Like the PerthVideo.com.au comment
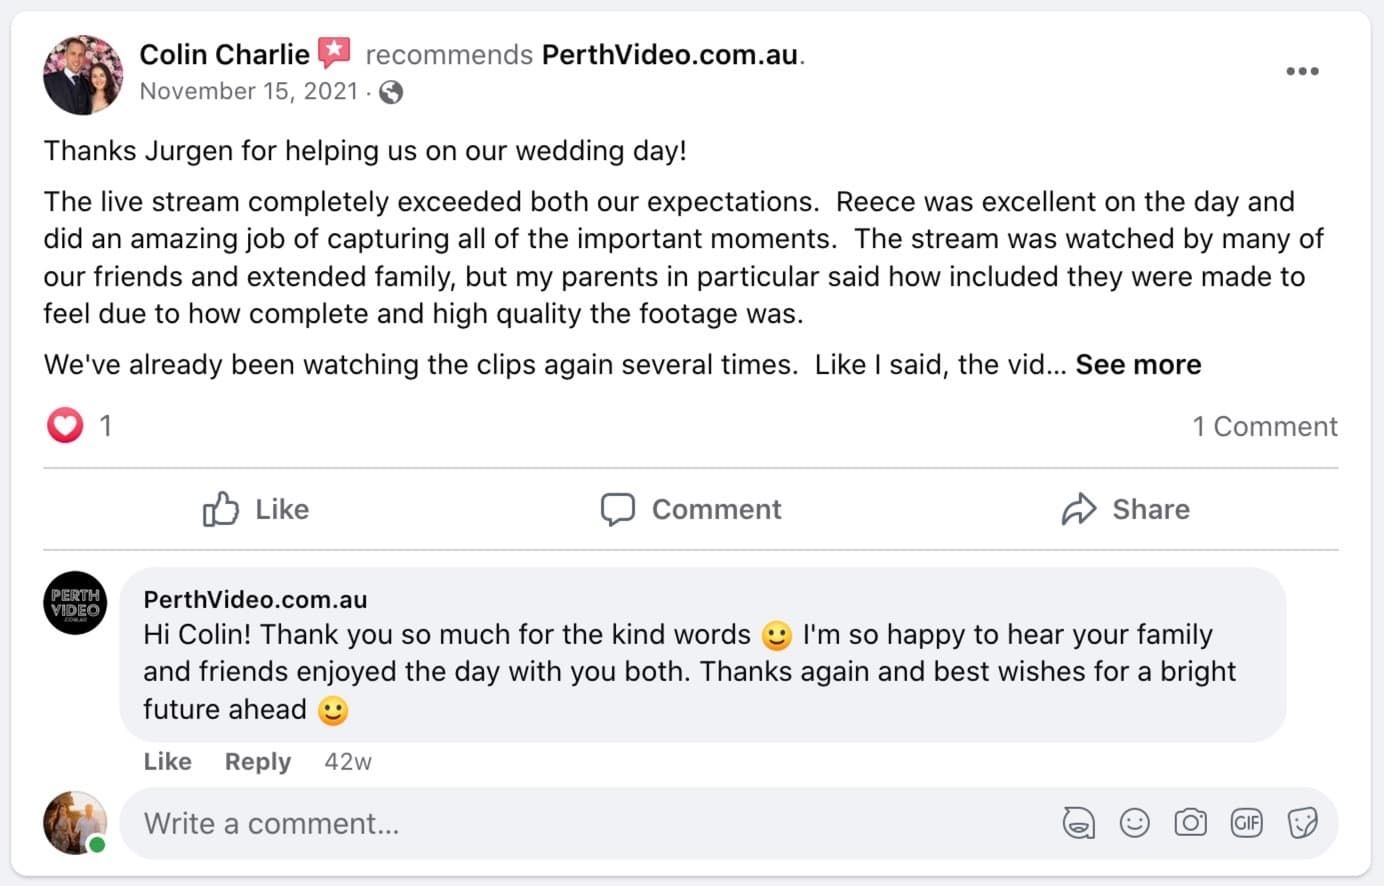 tap(167, 761)
